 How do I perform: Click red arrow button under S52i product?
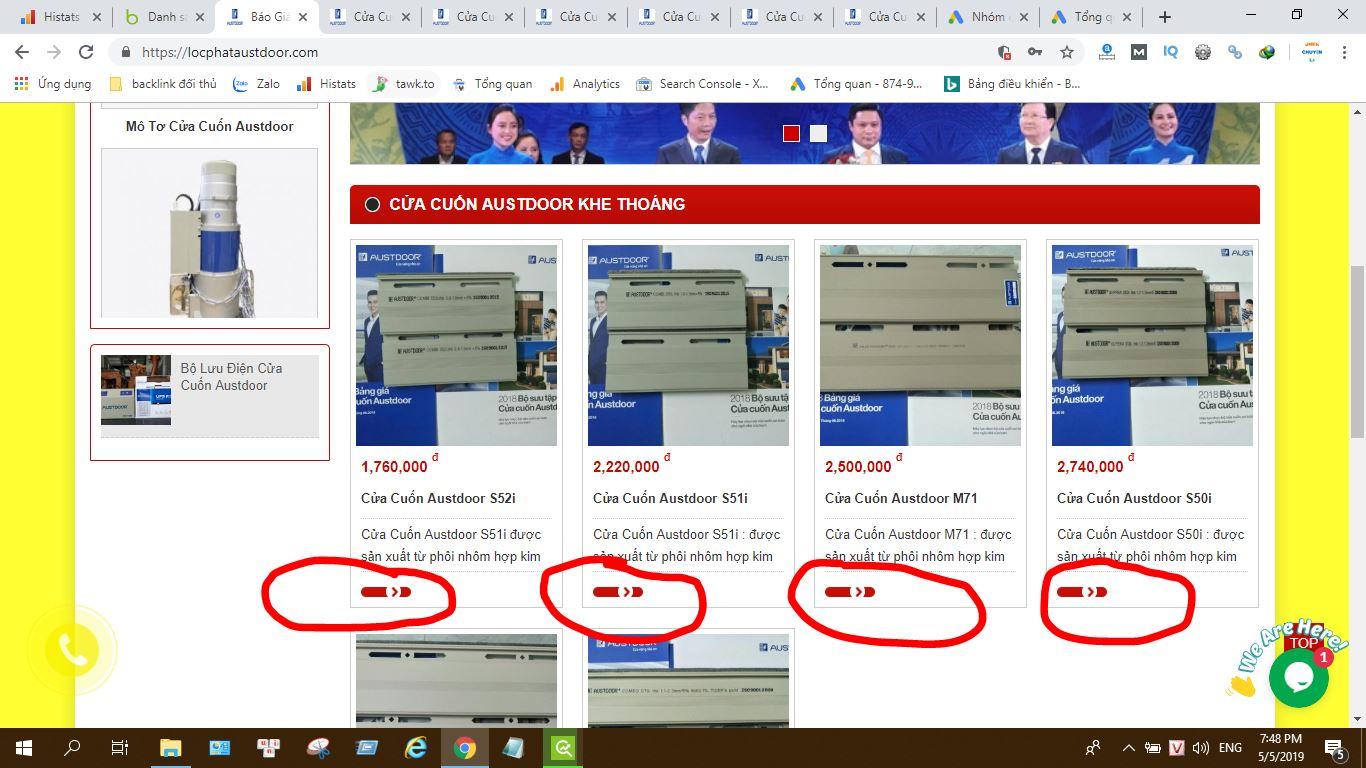click(x=386, y=592)
